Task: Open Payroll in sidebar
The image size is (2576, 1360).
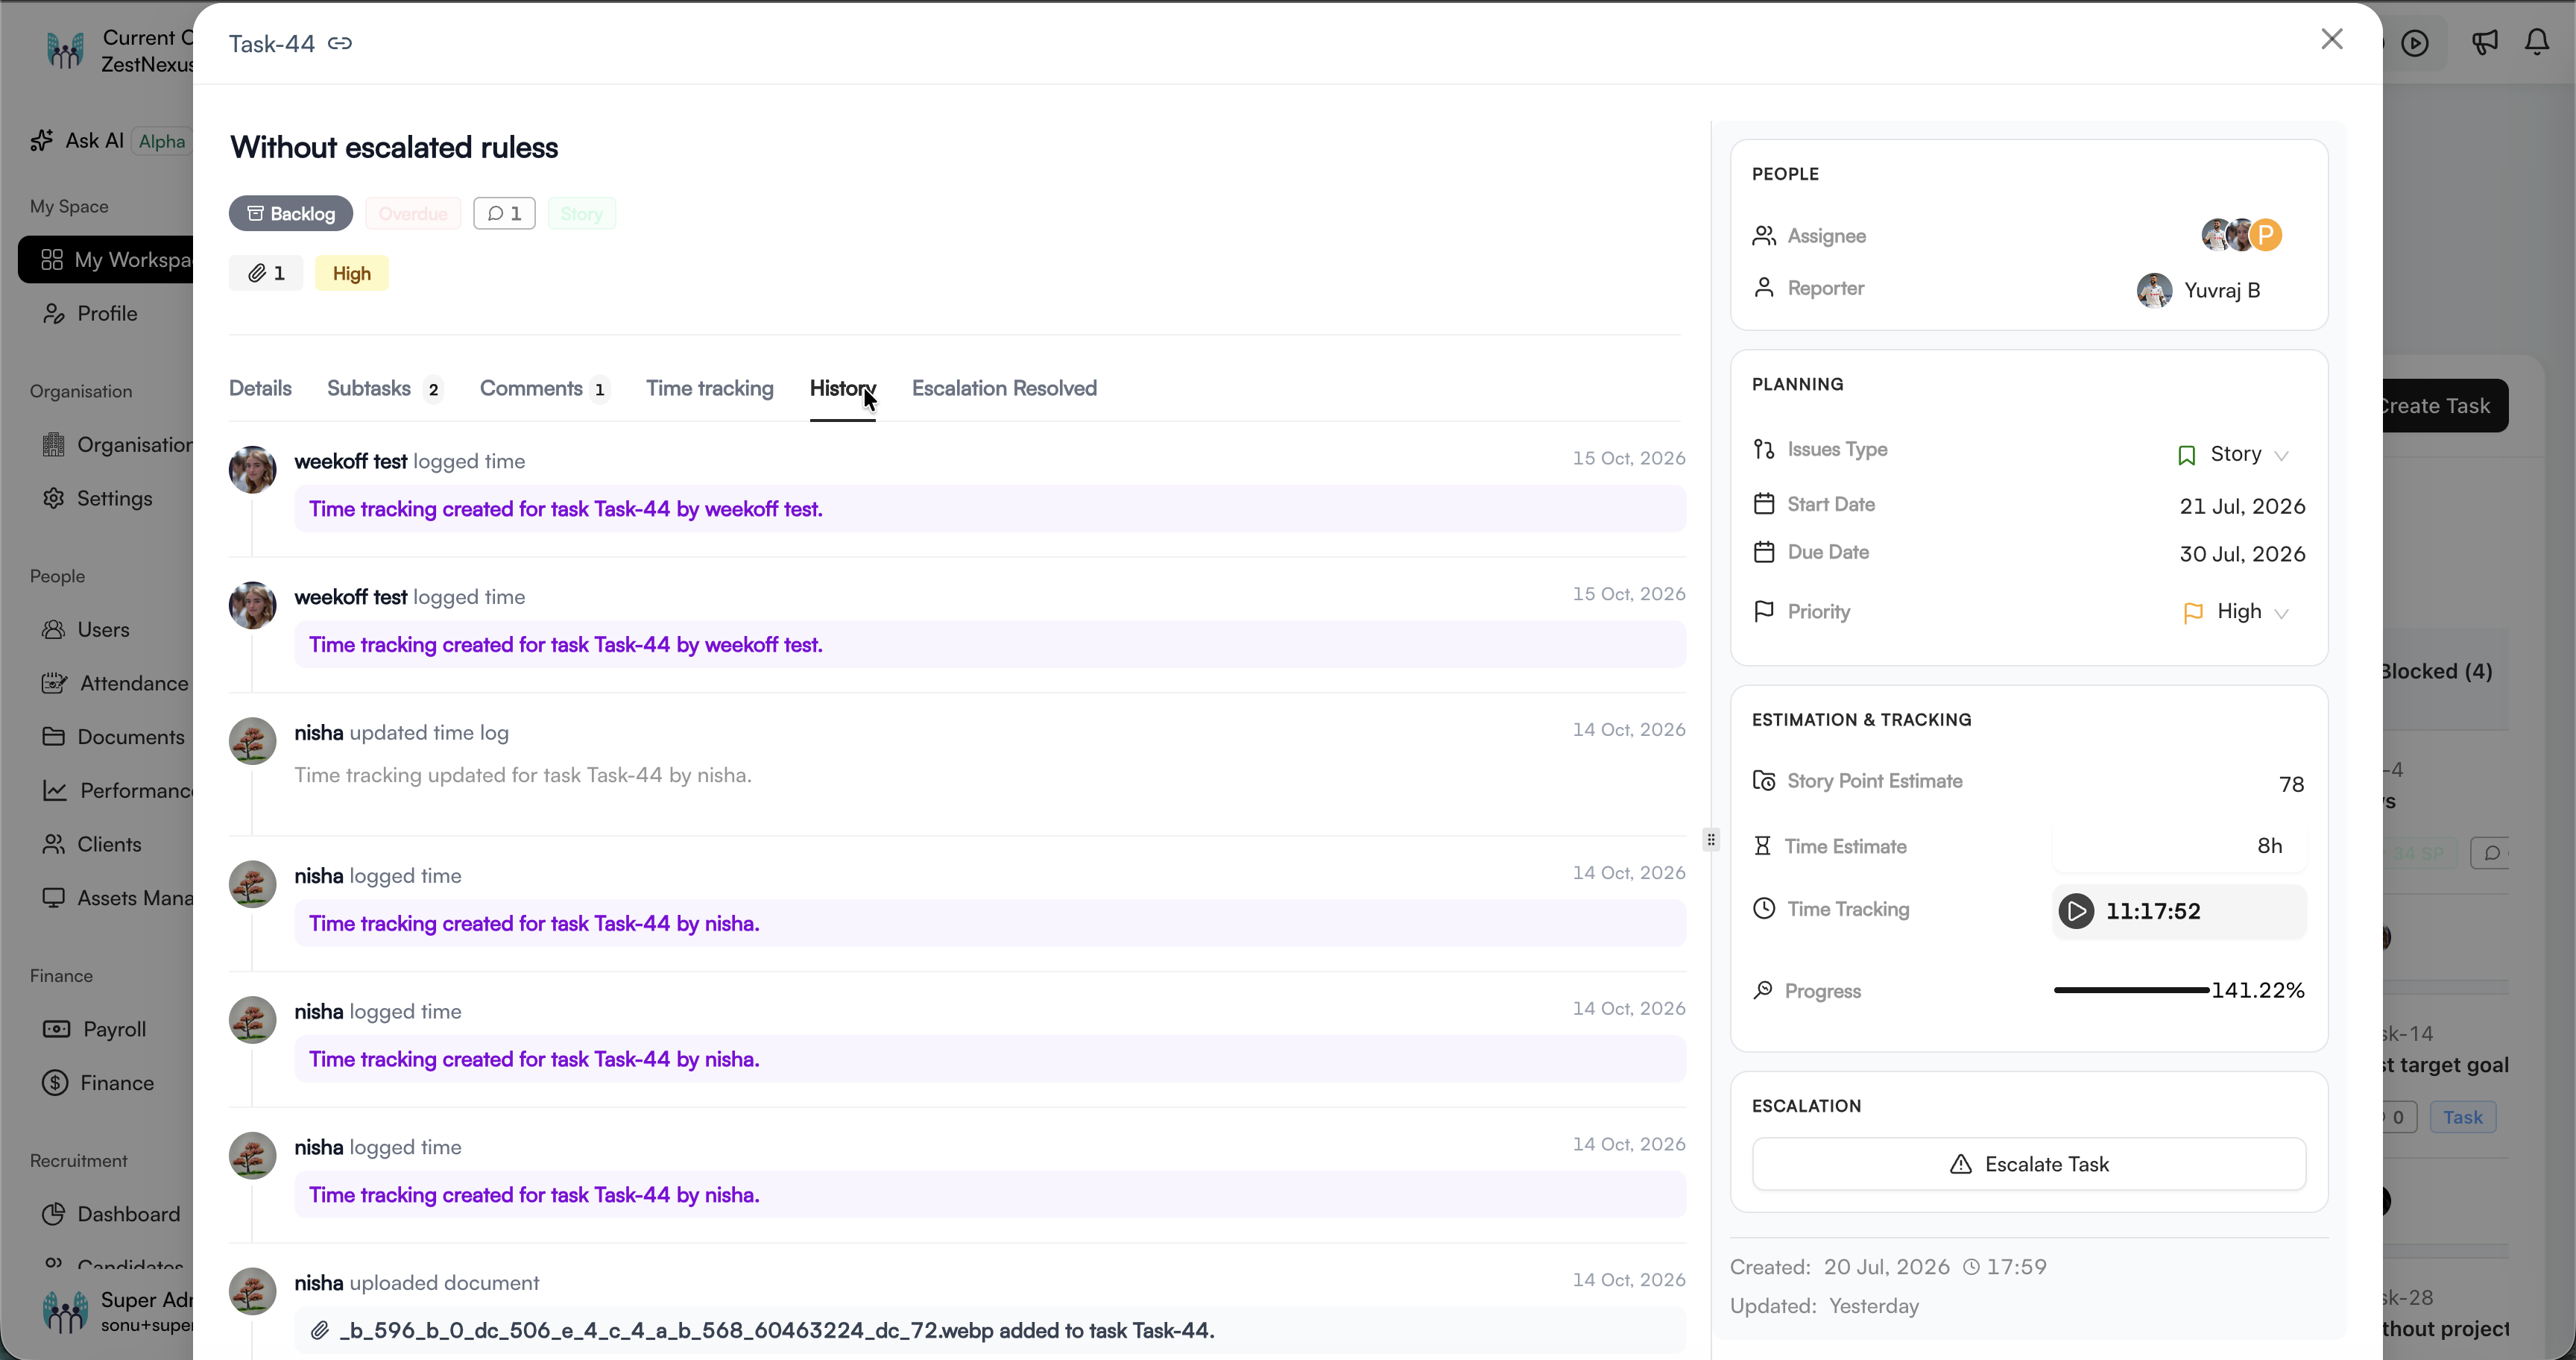Action: click(x=95, y=1029)
